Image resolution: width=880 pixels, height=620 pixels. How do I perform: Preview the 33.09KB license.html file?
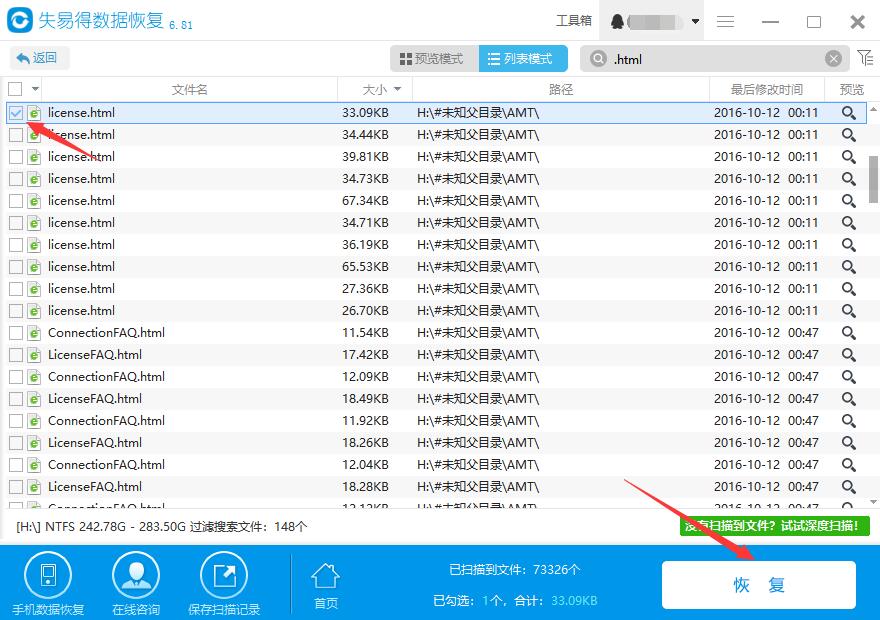[x=849, y=113]
